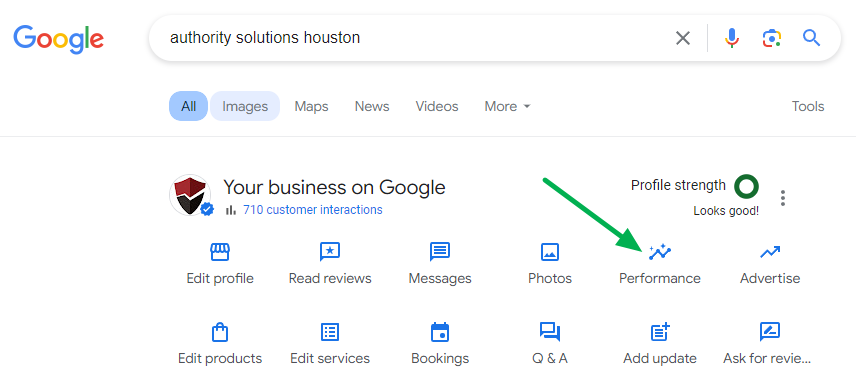Open Read reviews star icon
This screenshot has width=856, height=388.
[330, 252]
